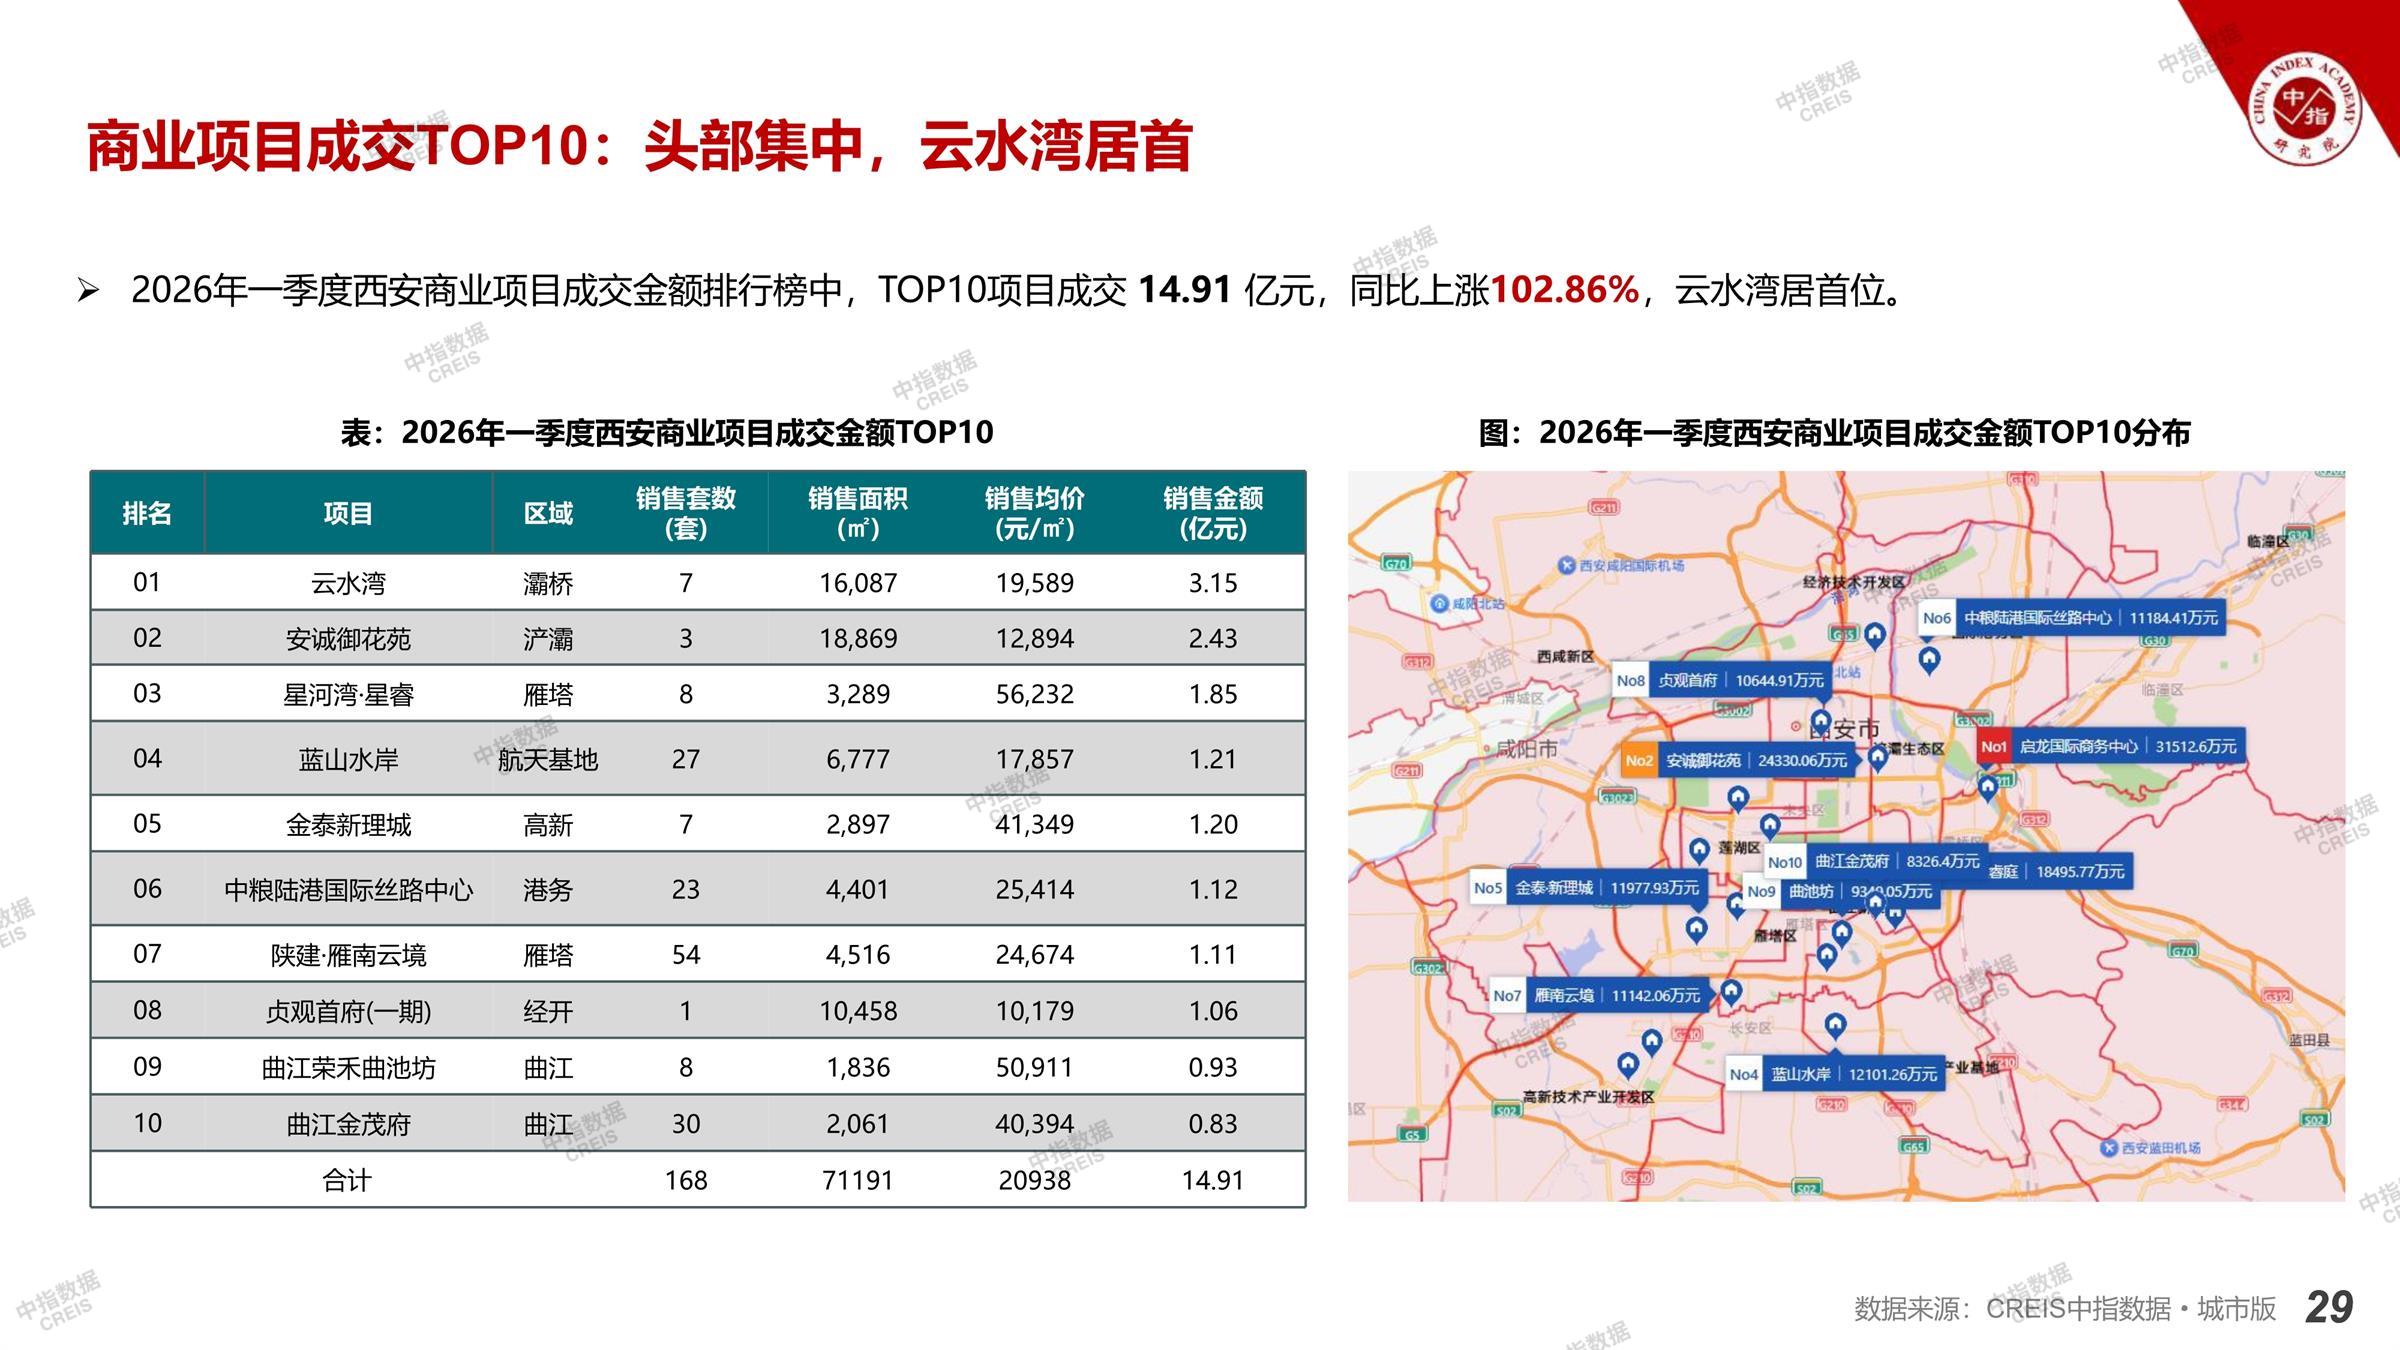
Task: Click the page number 29
Action: click(x=2329, y=1307)
